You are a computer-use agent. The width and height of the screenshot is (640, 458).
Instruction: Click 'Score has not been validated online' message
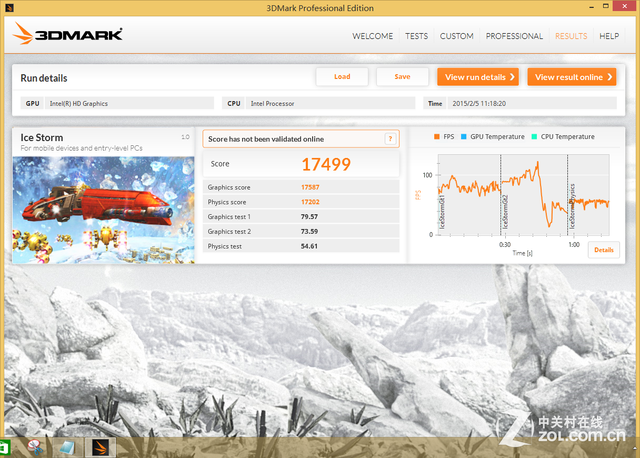click(x=266, y=139)
